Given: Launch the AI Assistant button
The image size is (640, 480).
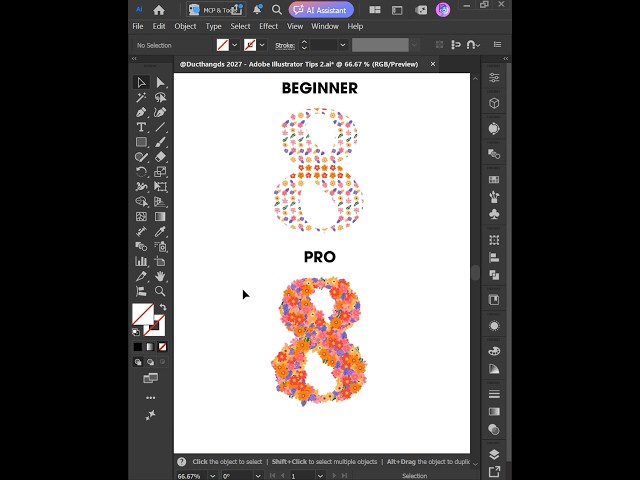Looking at the screenshot, I should click(x=321, y=10).
